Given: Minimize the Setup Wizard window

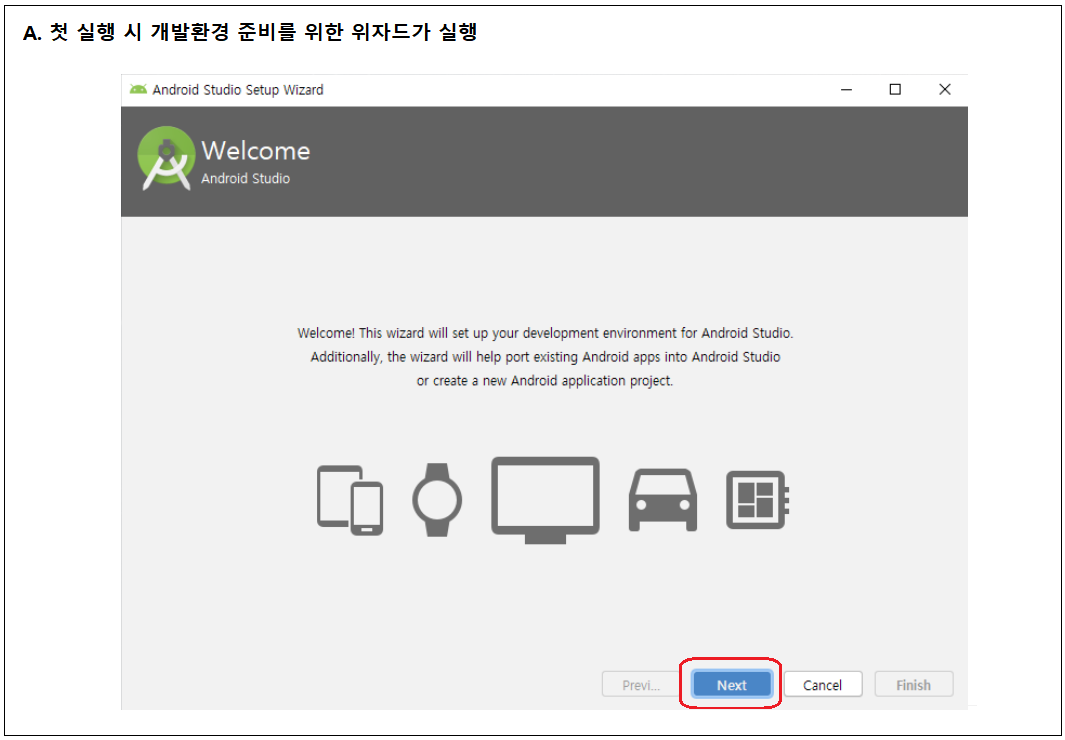Looking at the screenshot, I should click(x=846, y=90).
